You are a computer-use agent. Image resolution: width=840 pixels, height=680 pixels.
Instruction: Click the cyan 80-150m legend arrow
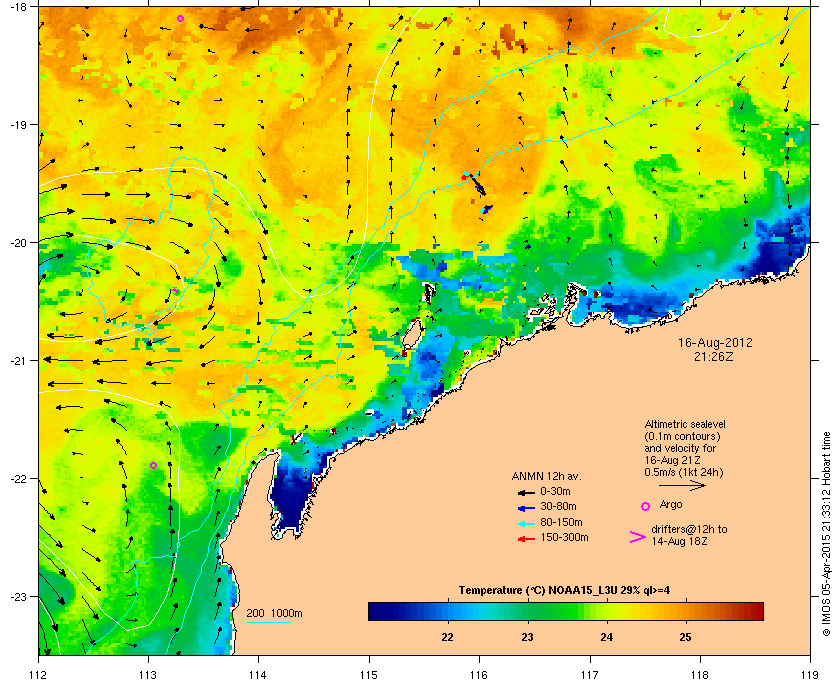pos(526,524)
